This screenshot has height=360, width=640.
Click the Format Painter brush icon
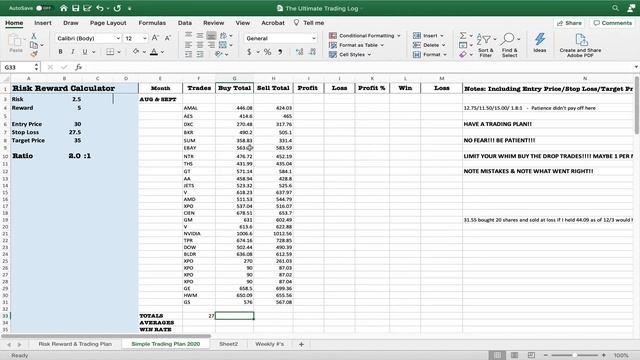[34, 53]
